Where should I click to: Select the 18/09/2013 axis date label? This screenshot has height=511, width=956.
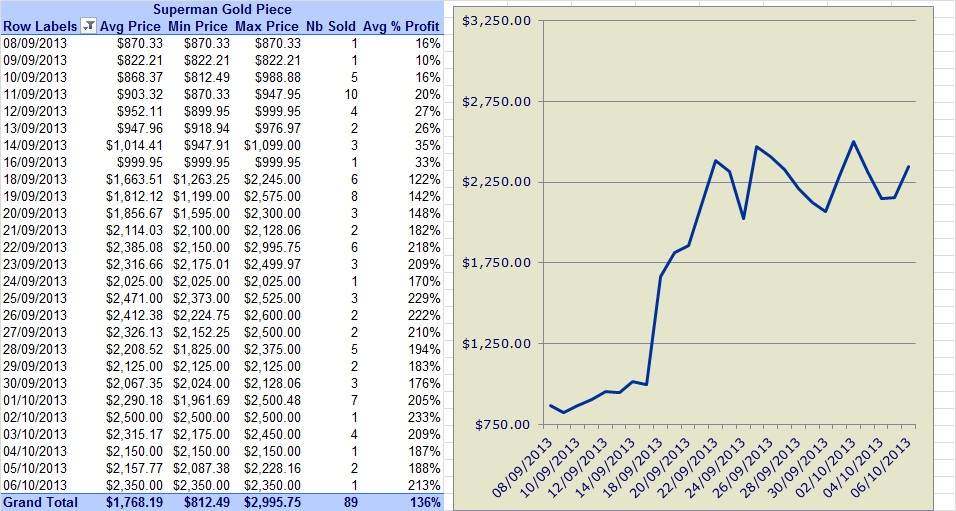[x=634, y=465]
